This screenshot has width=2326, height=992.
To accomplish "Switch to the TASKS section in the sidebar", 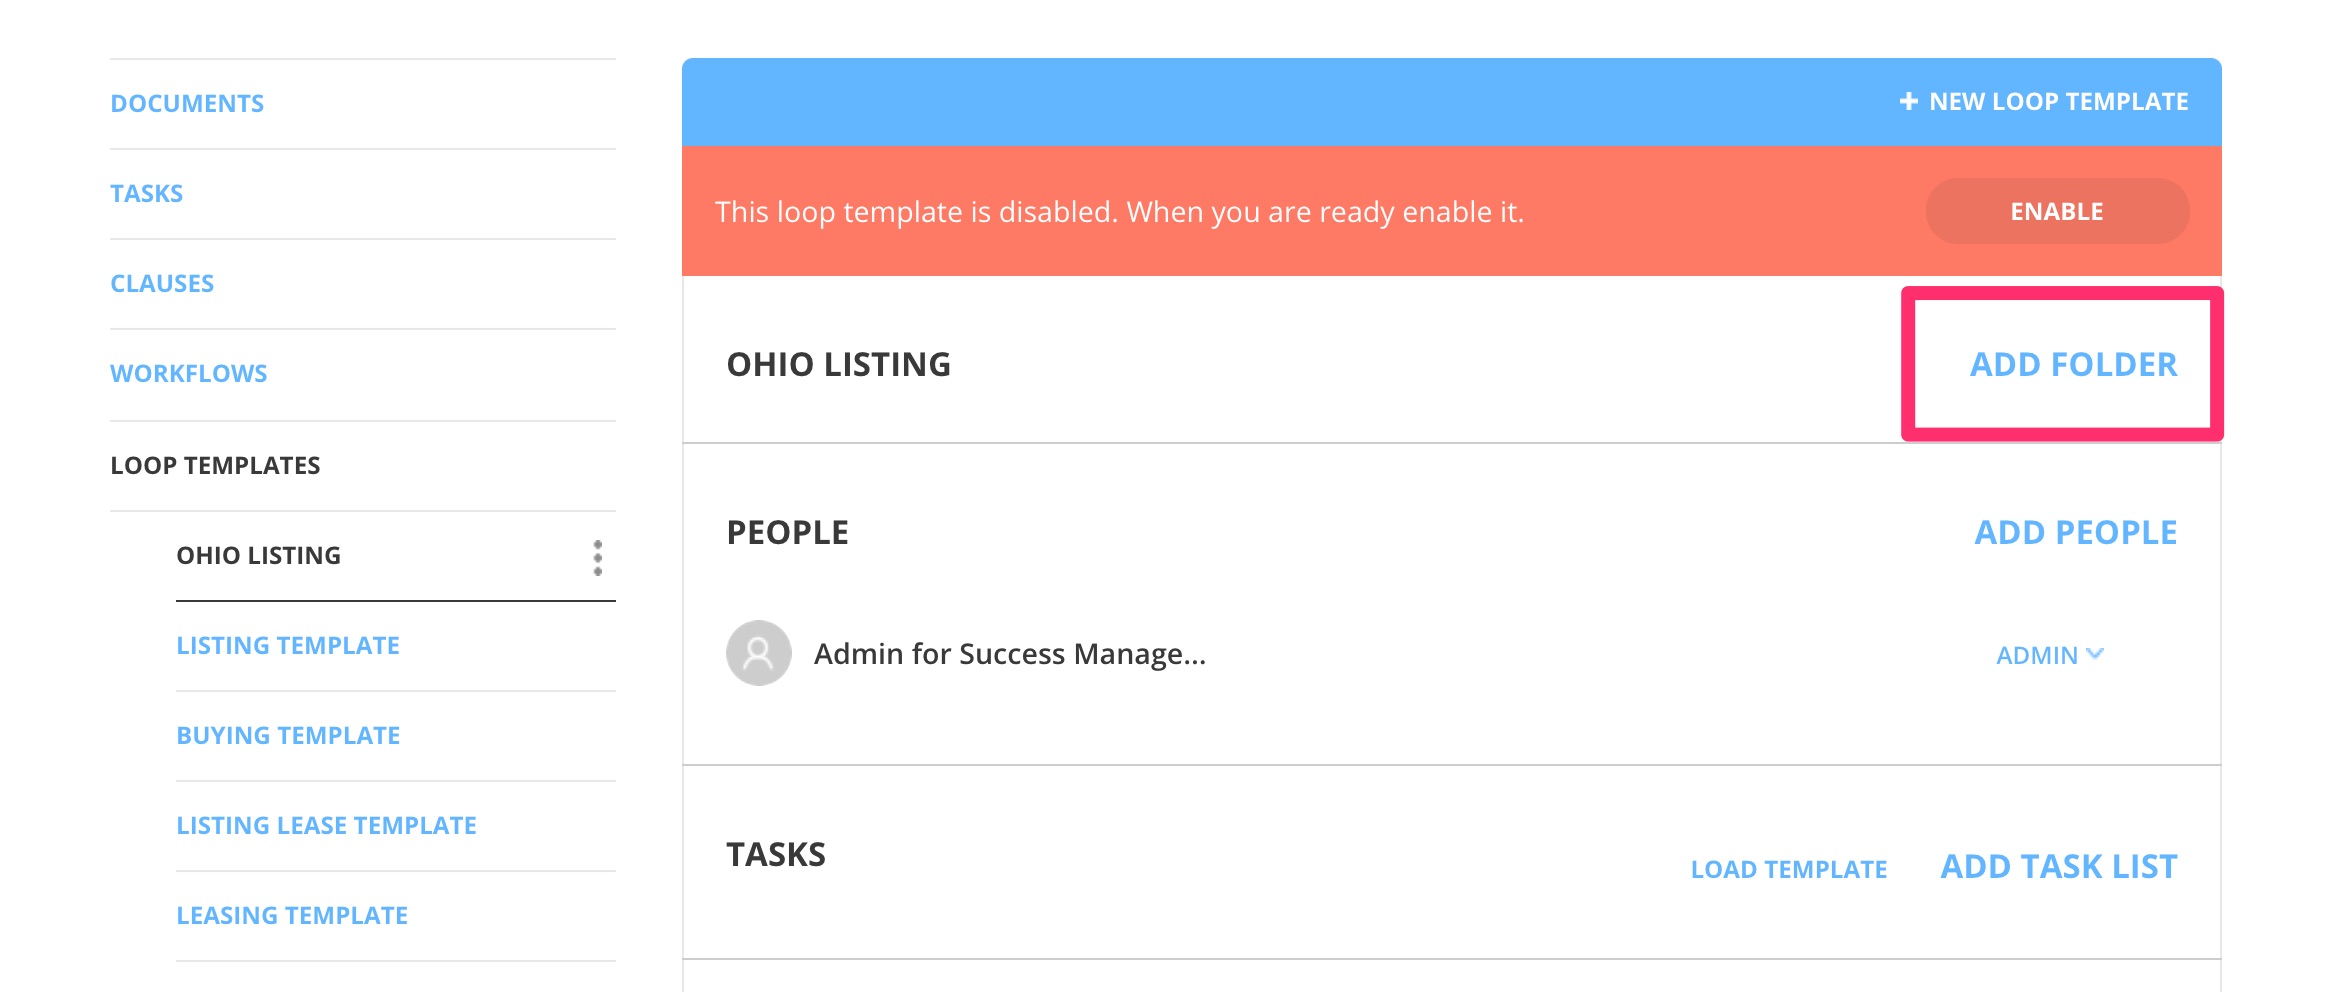I will tap(147, 192).
